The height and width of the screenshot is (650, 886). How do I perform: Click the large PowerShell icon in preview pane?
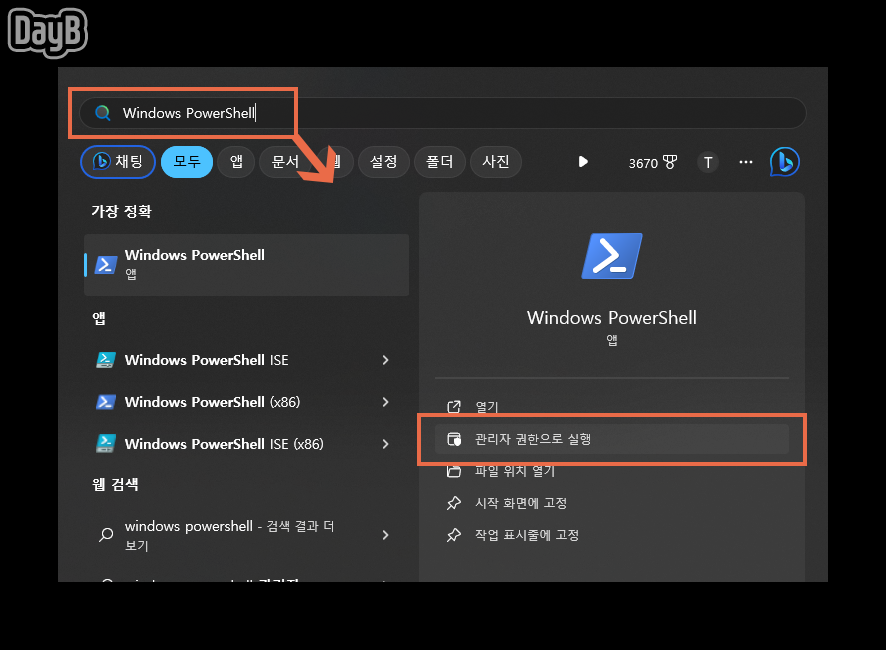coord(612,256)
